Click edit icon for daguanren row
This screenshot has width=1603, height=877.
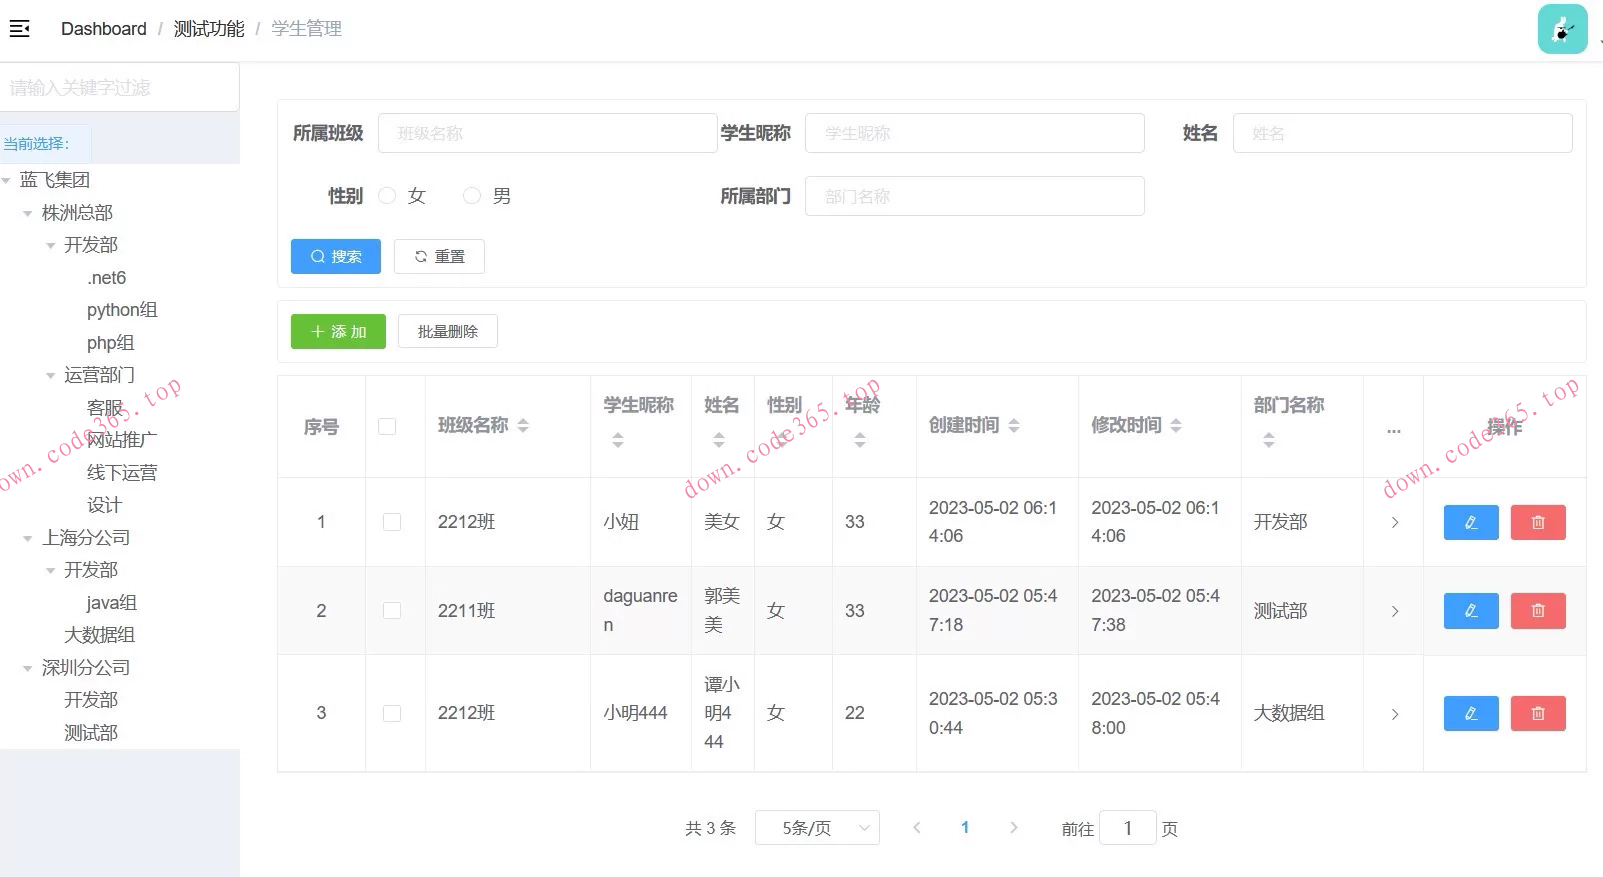[x=1470, y=611]
